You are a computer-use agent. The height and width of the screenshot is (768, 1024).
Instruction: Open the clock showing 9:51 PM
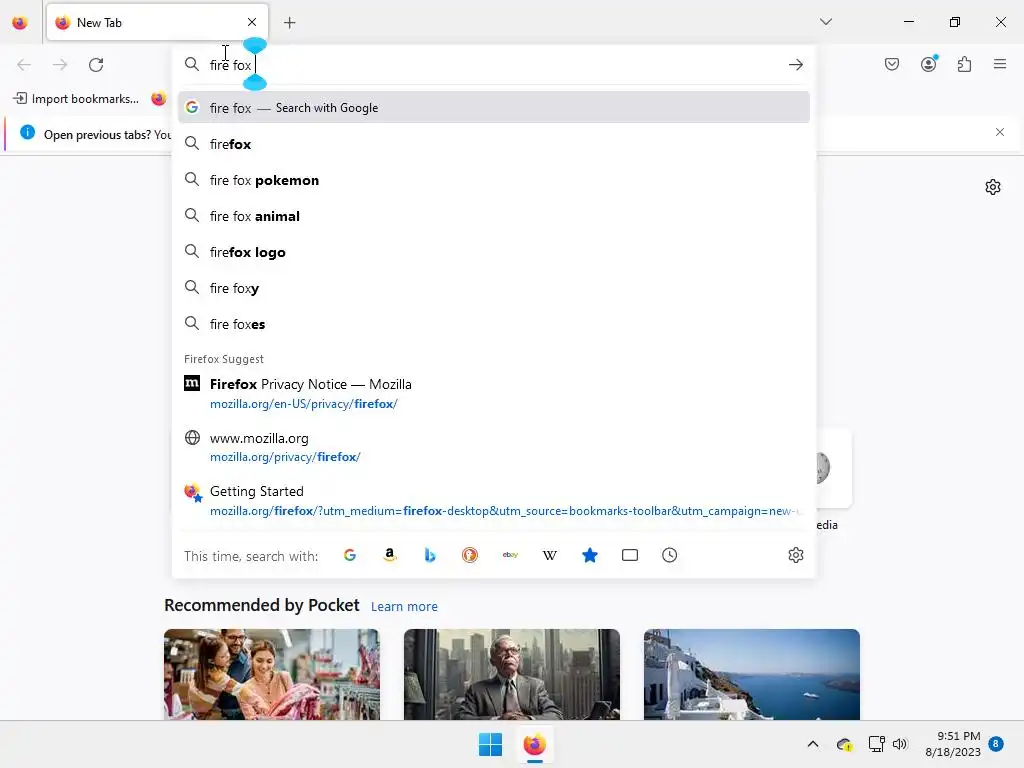(953, 744)
